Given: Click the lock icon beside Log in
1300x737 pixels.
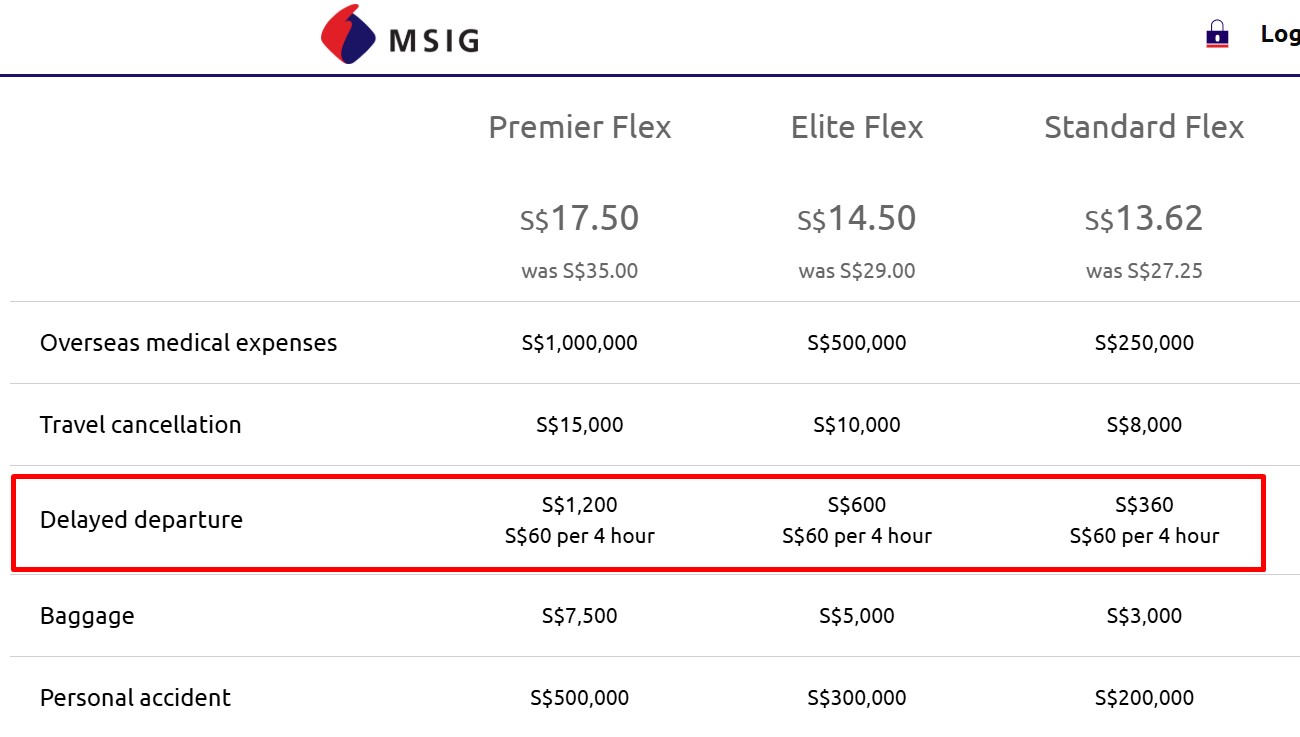Looking at the screenshot, I should pyautogui.click(x=1217, y=34).
